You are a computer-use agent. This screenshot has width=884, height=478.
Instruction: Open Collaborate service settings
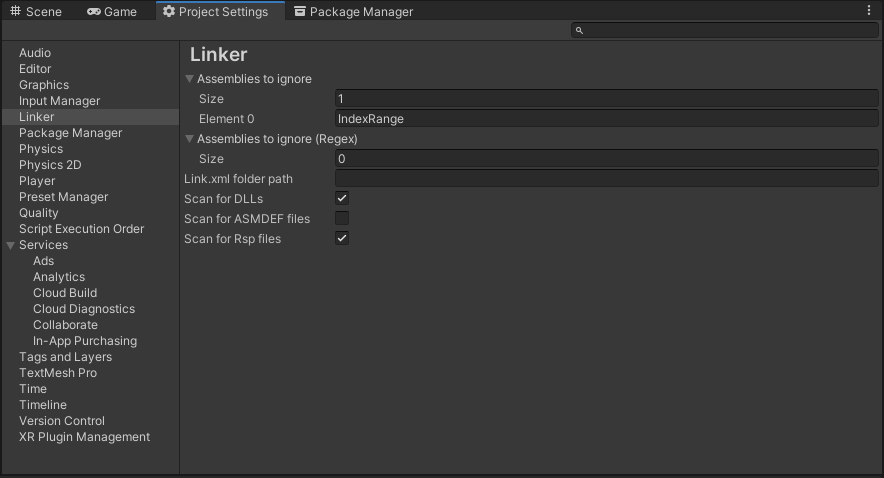65,325
